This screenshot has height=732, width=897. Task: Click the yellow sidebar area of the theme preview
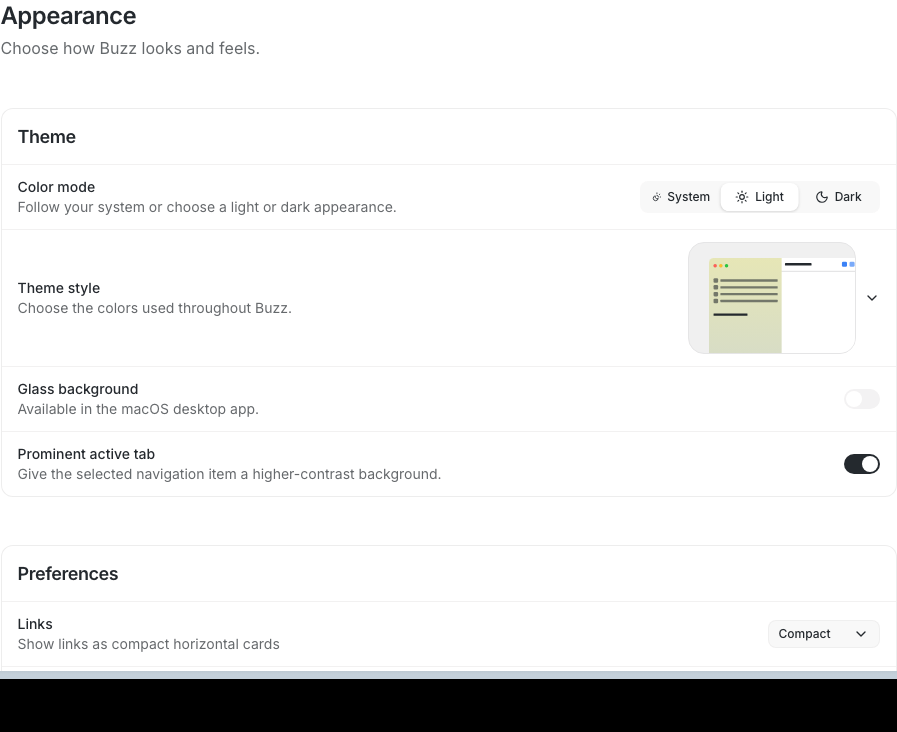745,305
